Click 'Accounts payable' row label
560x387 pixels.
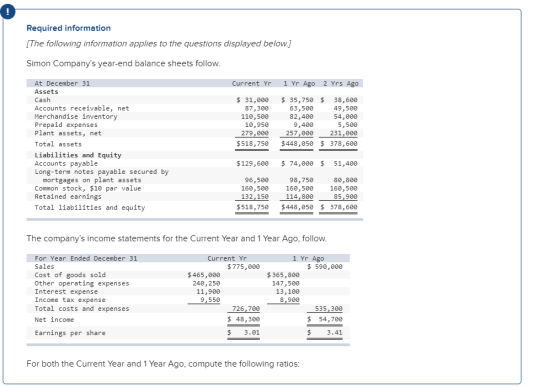(x=66, y=164)
